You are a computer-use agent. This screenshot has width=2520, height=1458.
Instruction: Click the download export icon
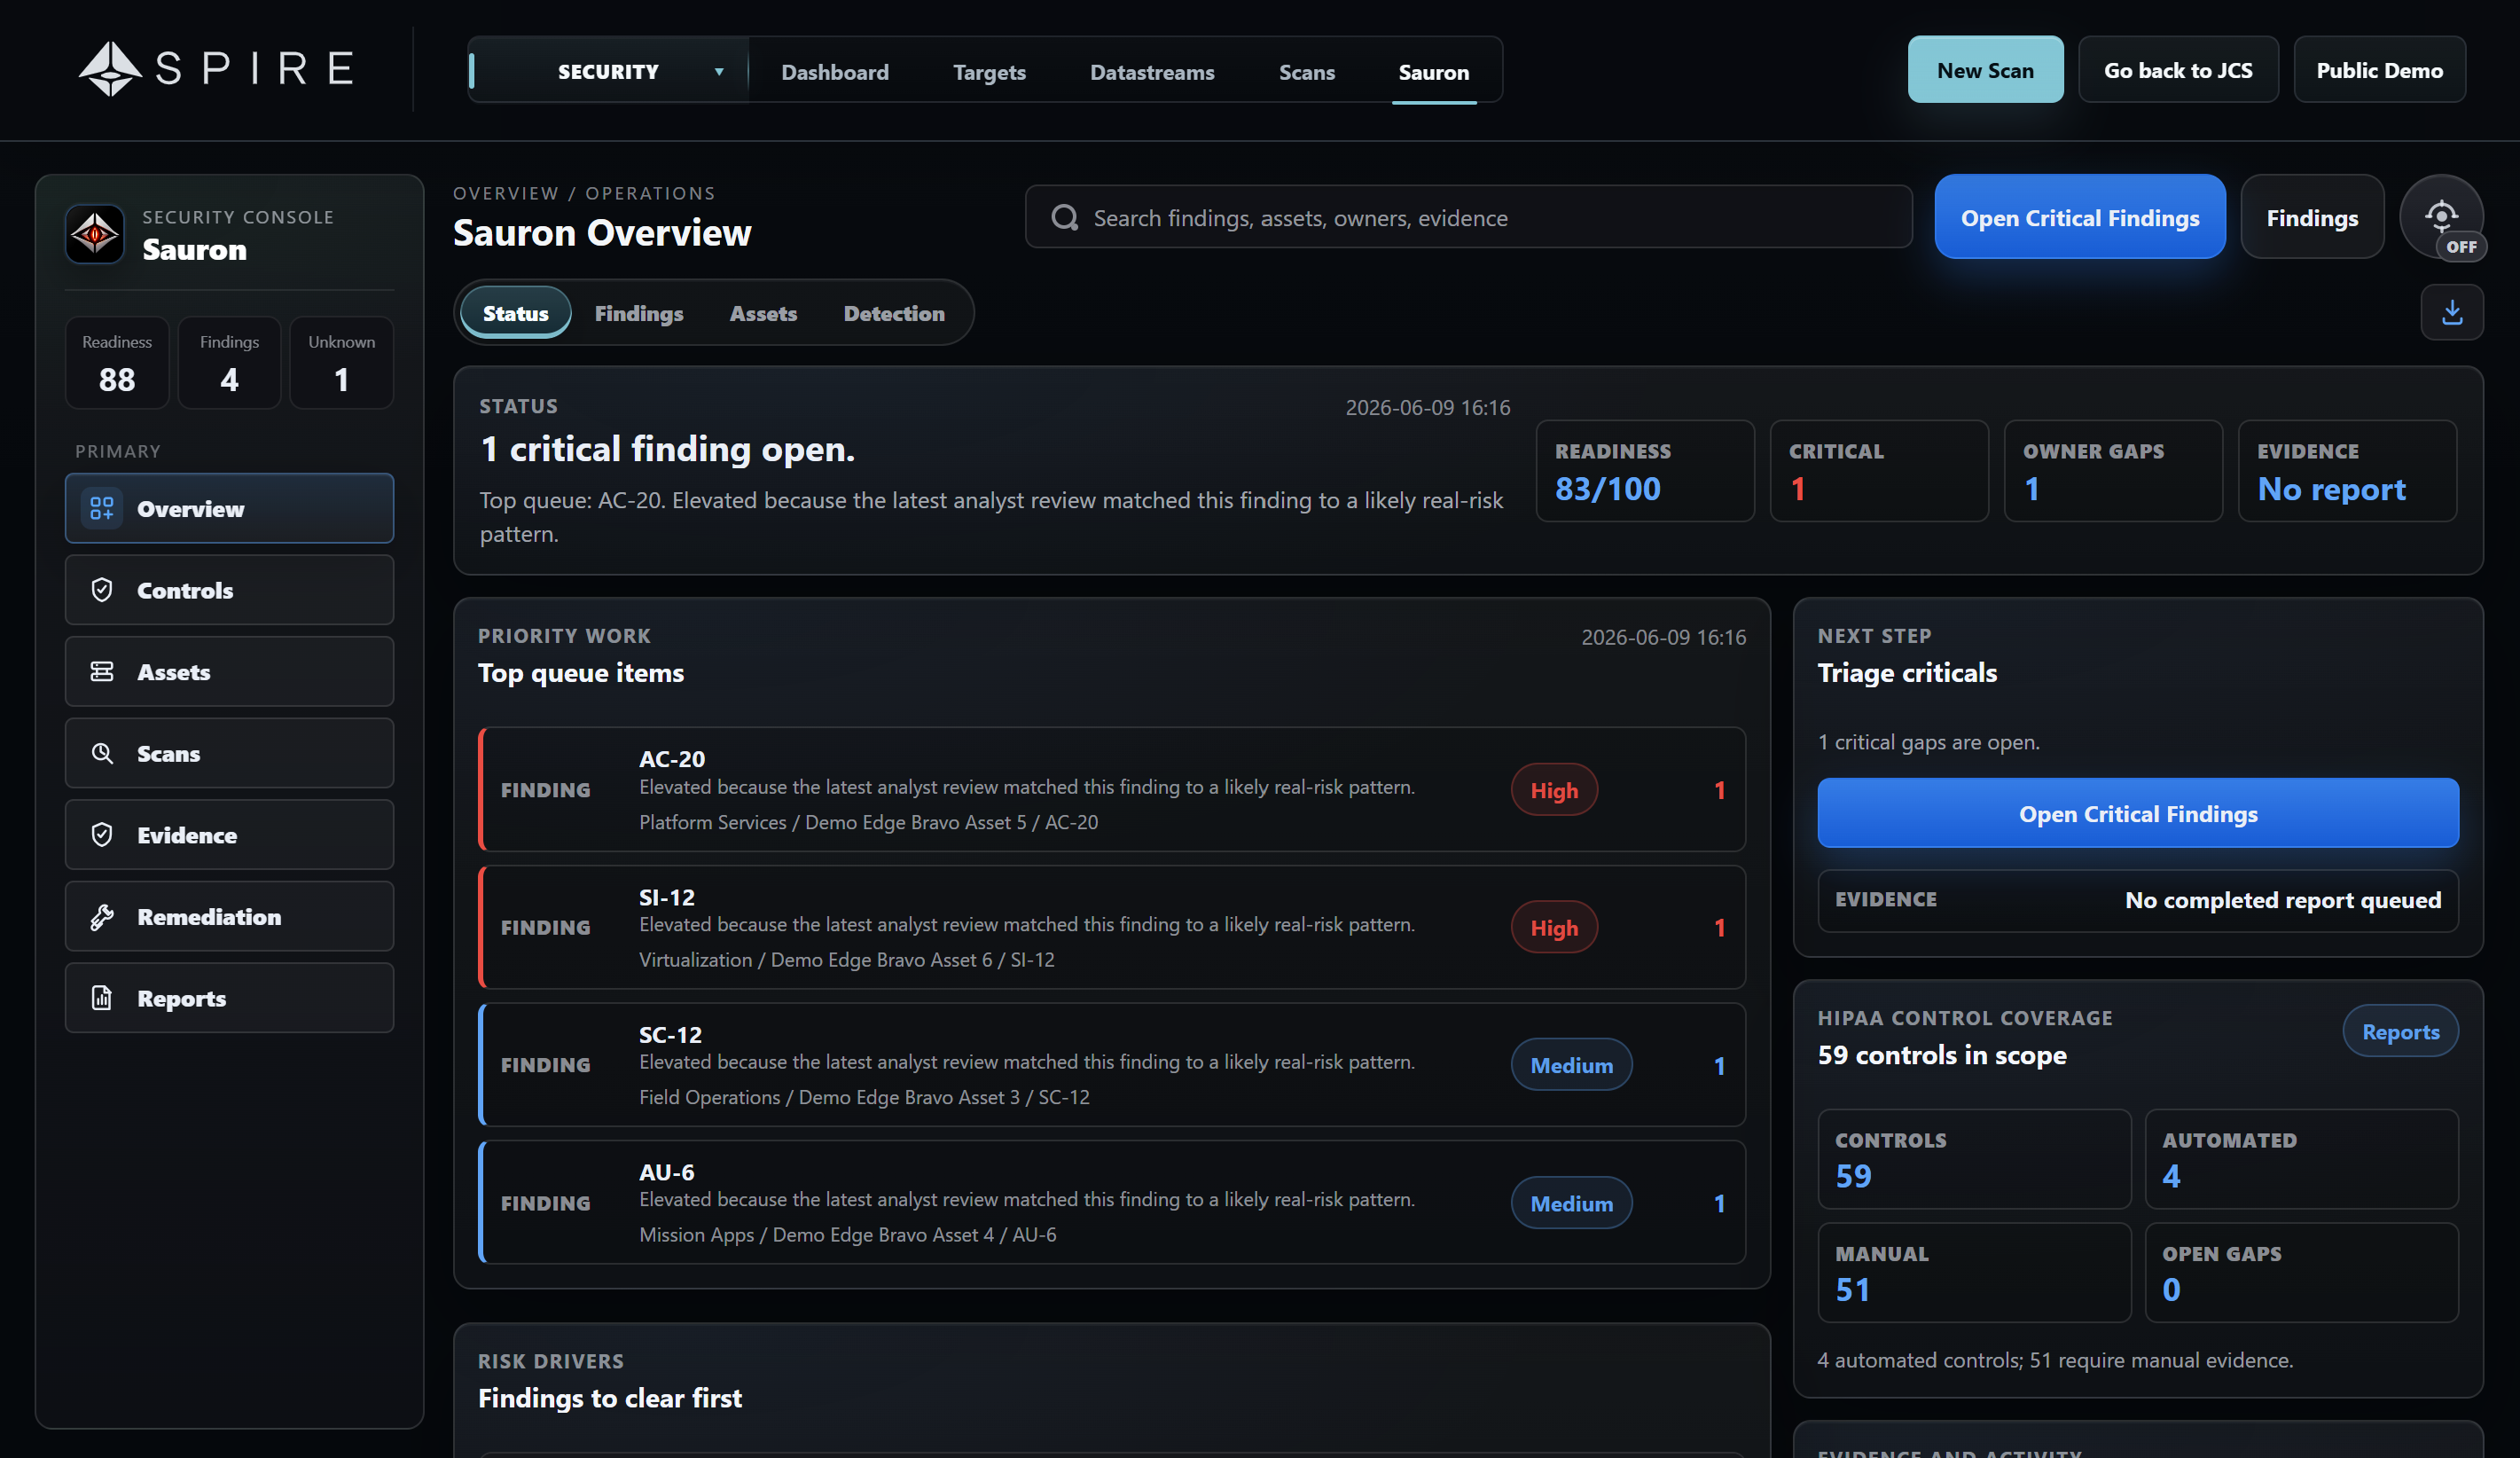tap(2451, 312)
